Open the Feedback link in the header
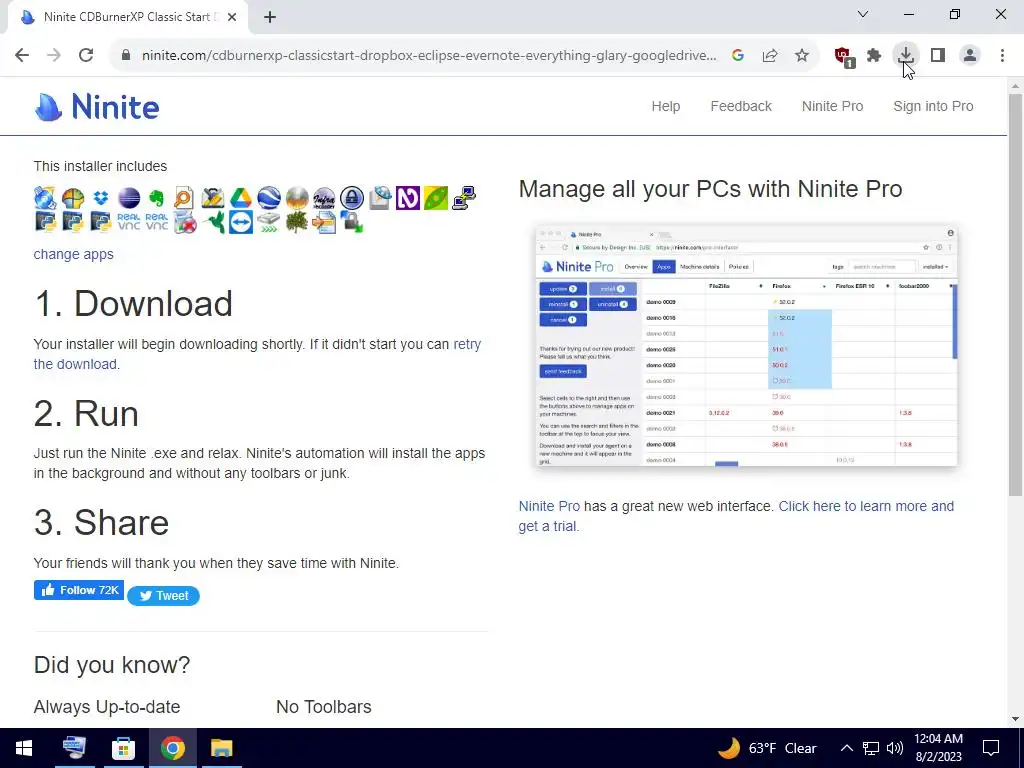This screenshot has width=1024, height=768. pyautogui.click(x=741, y=106)
